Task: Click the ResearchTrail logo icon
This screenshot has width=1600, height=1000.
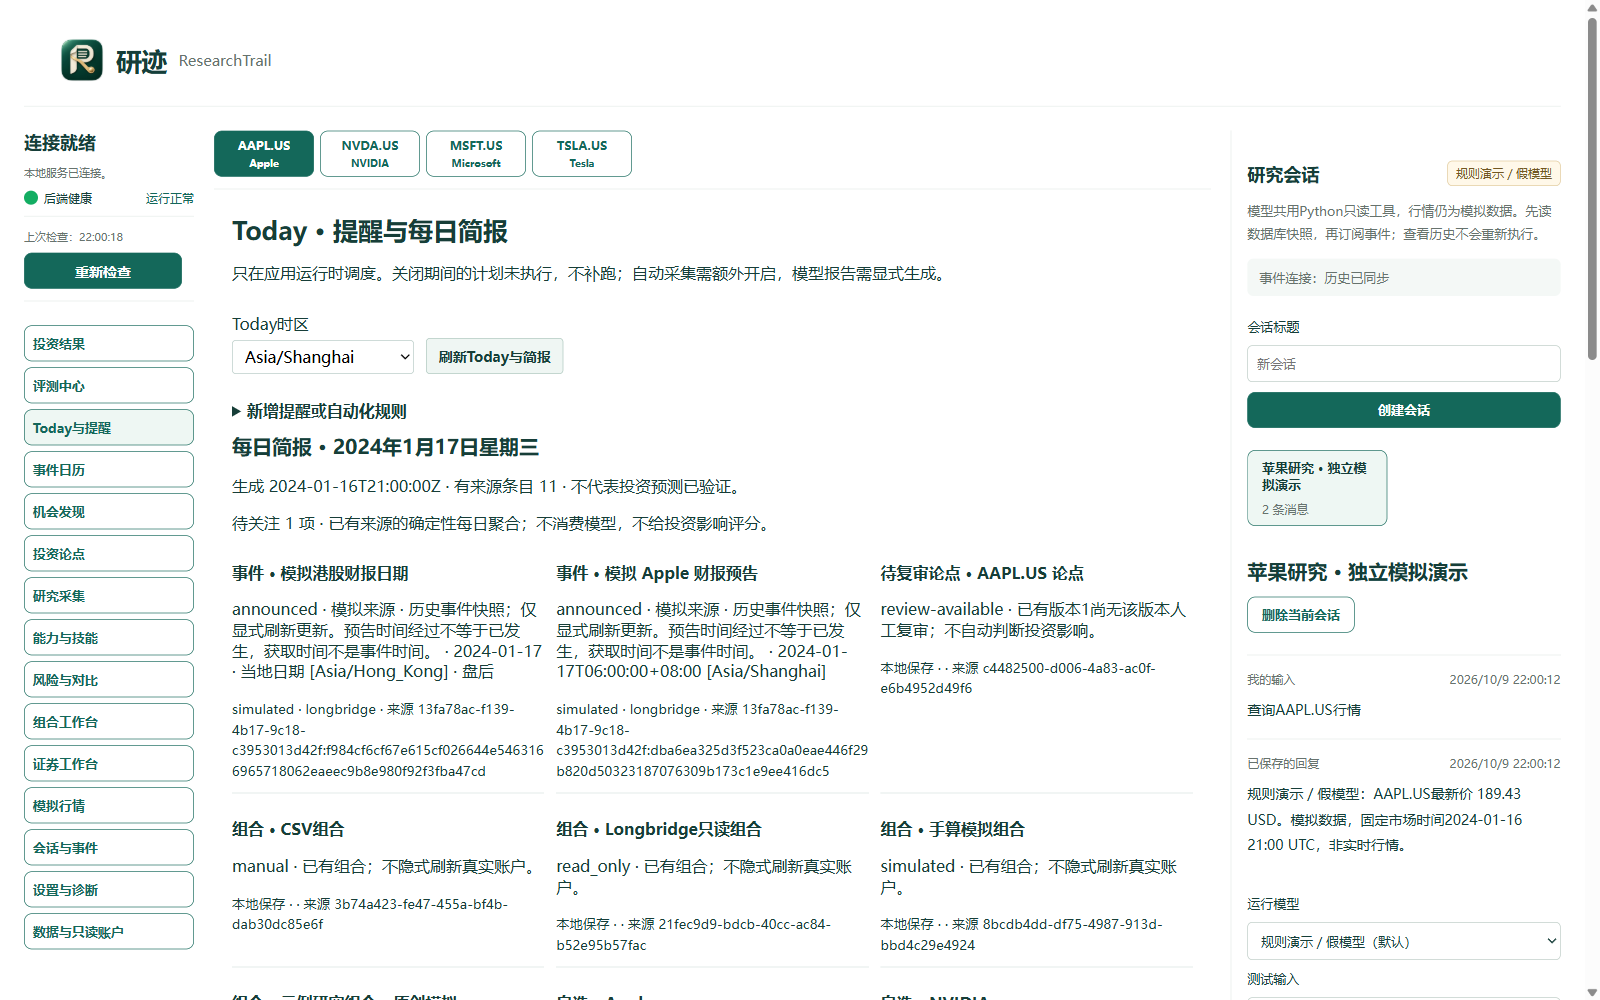Action: [x=82, y=60]
